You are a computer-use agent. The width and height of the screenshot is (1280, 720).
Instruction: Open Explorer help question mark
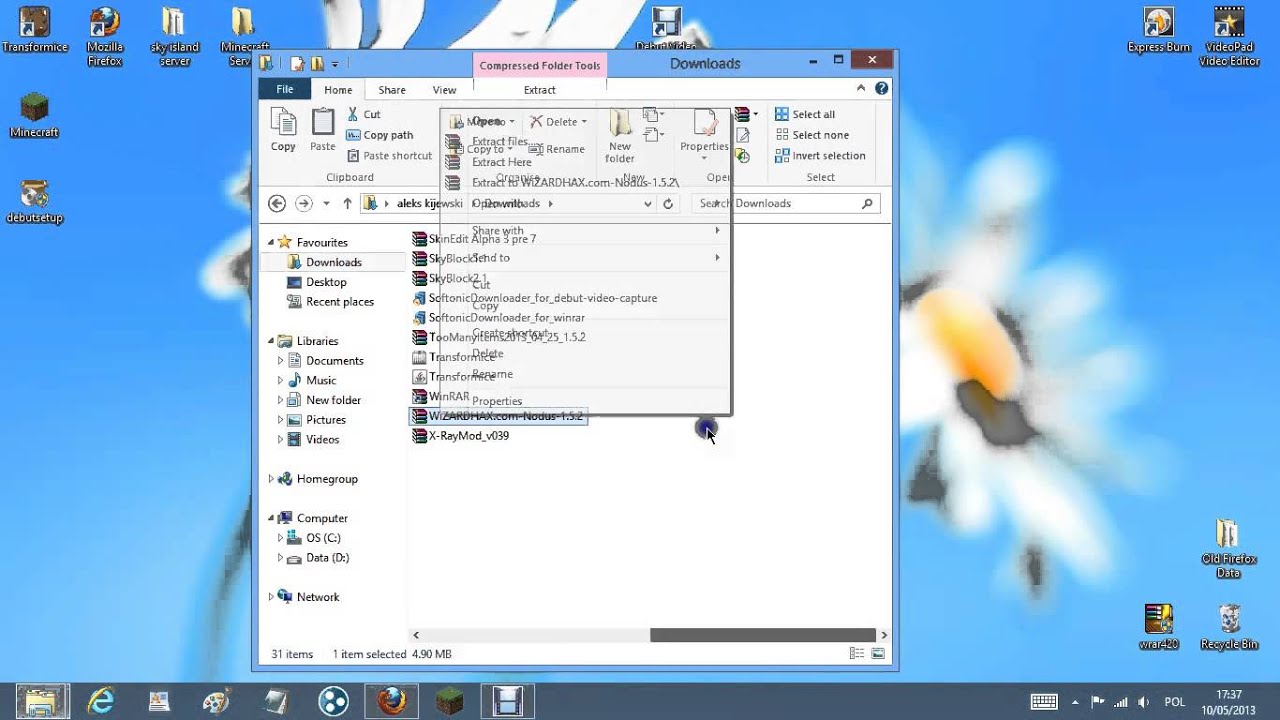tap(883, 89)
